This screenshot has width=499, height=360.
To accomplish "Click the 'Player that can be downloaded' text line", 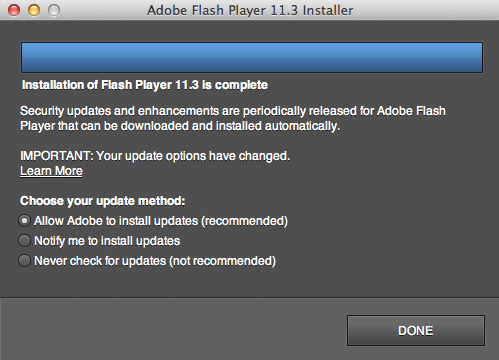I will (x=180, y=126).
